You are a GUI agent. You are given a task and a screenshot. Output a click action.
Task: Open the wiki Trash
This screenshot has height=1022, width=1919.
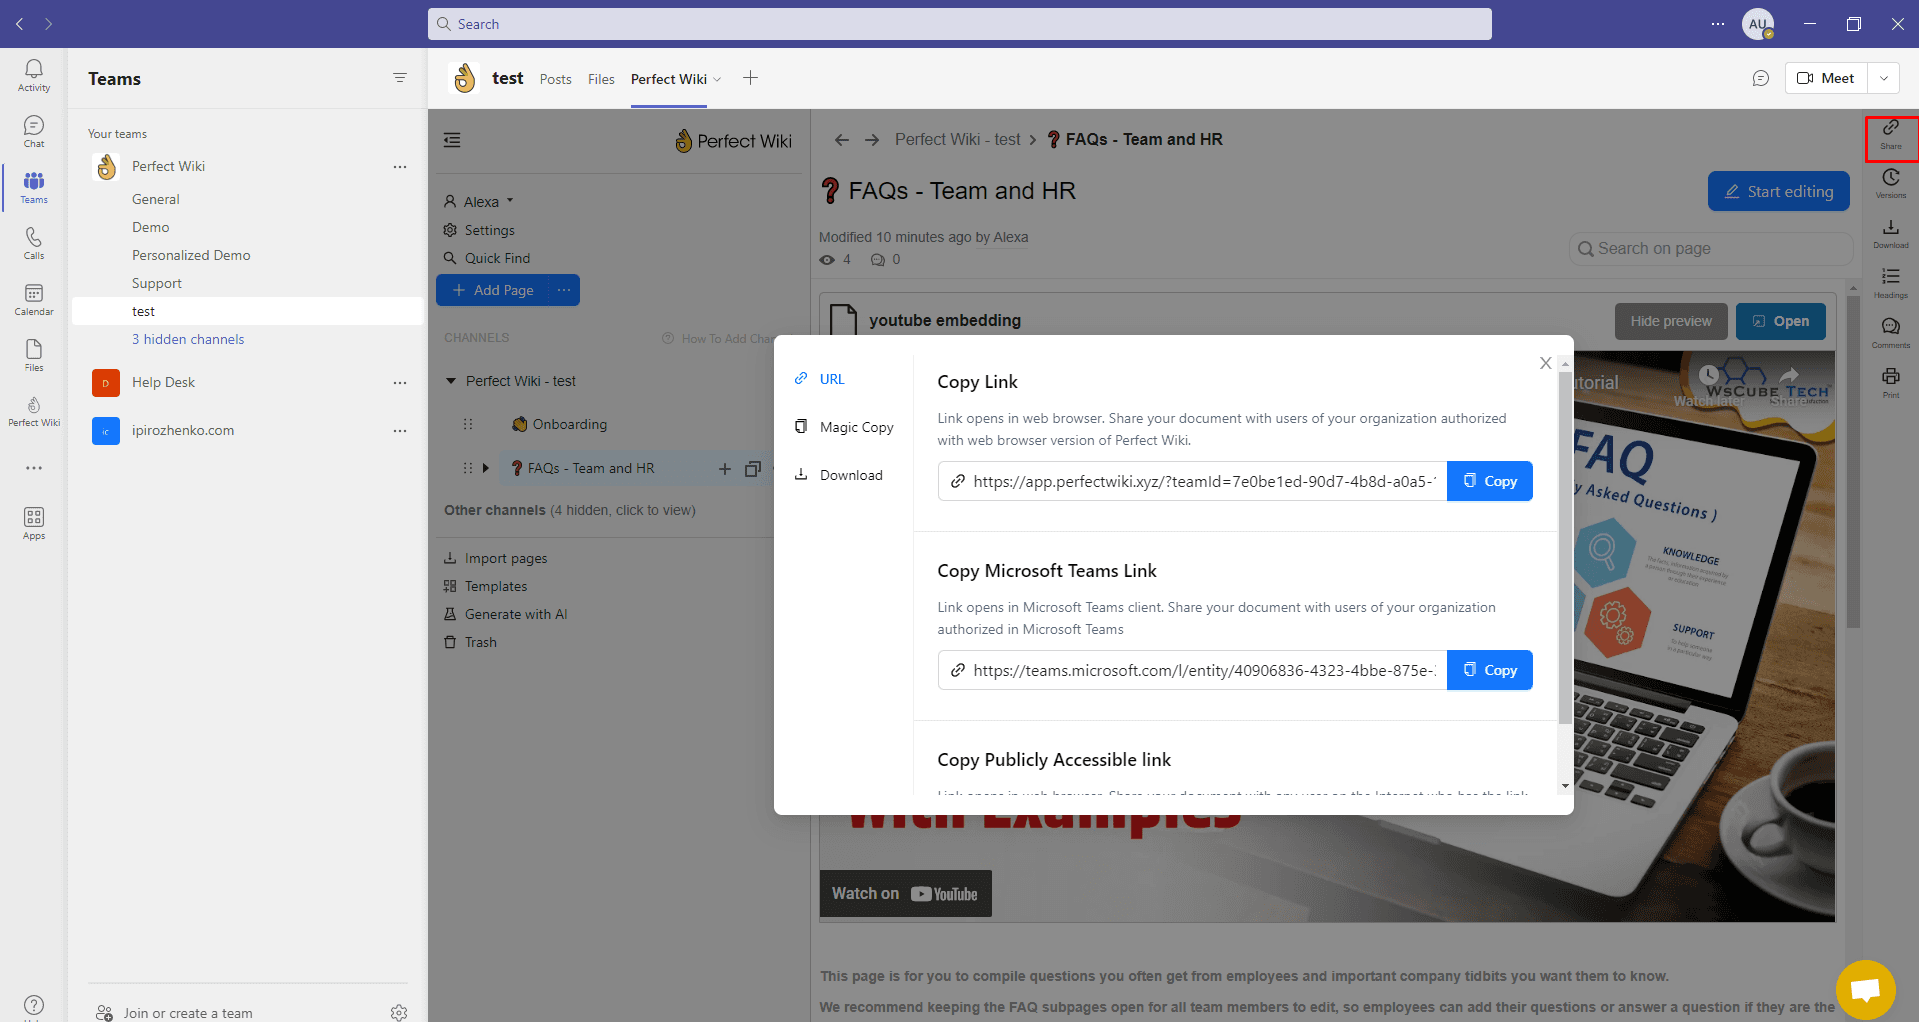(470, 642)
